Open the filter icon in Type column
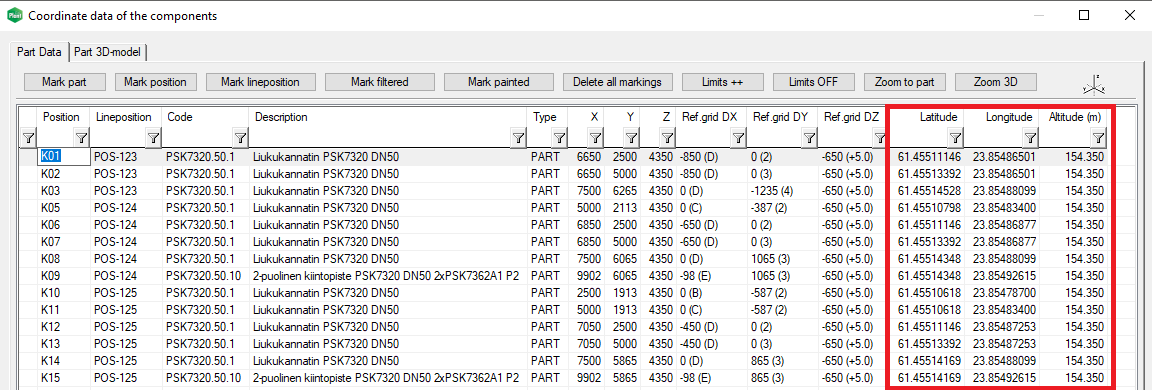 [x=559, y=137]
